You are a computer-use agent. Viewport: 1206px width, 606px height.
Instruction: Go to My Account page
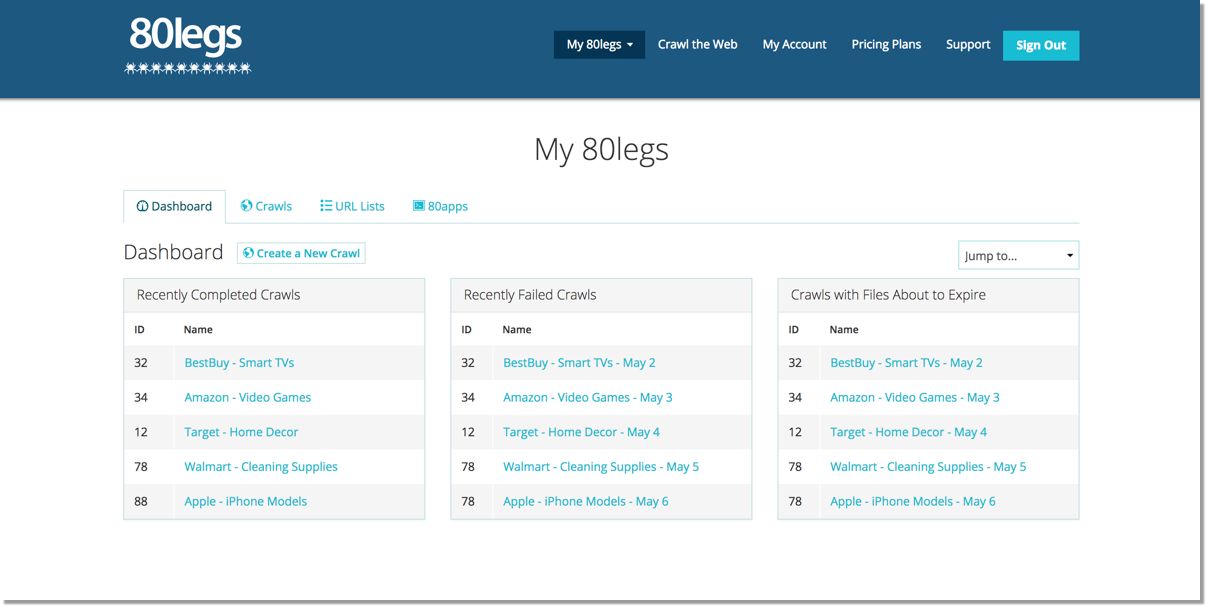(x=794, y=45)
